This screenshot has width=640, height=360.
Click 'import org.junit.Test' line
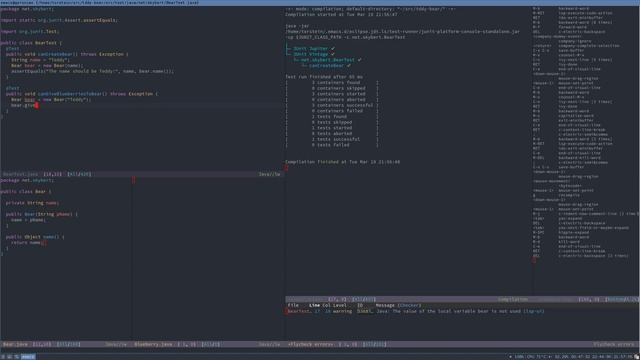[x=30, y=31]
